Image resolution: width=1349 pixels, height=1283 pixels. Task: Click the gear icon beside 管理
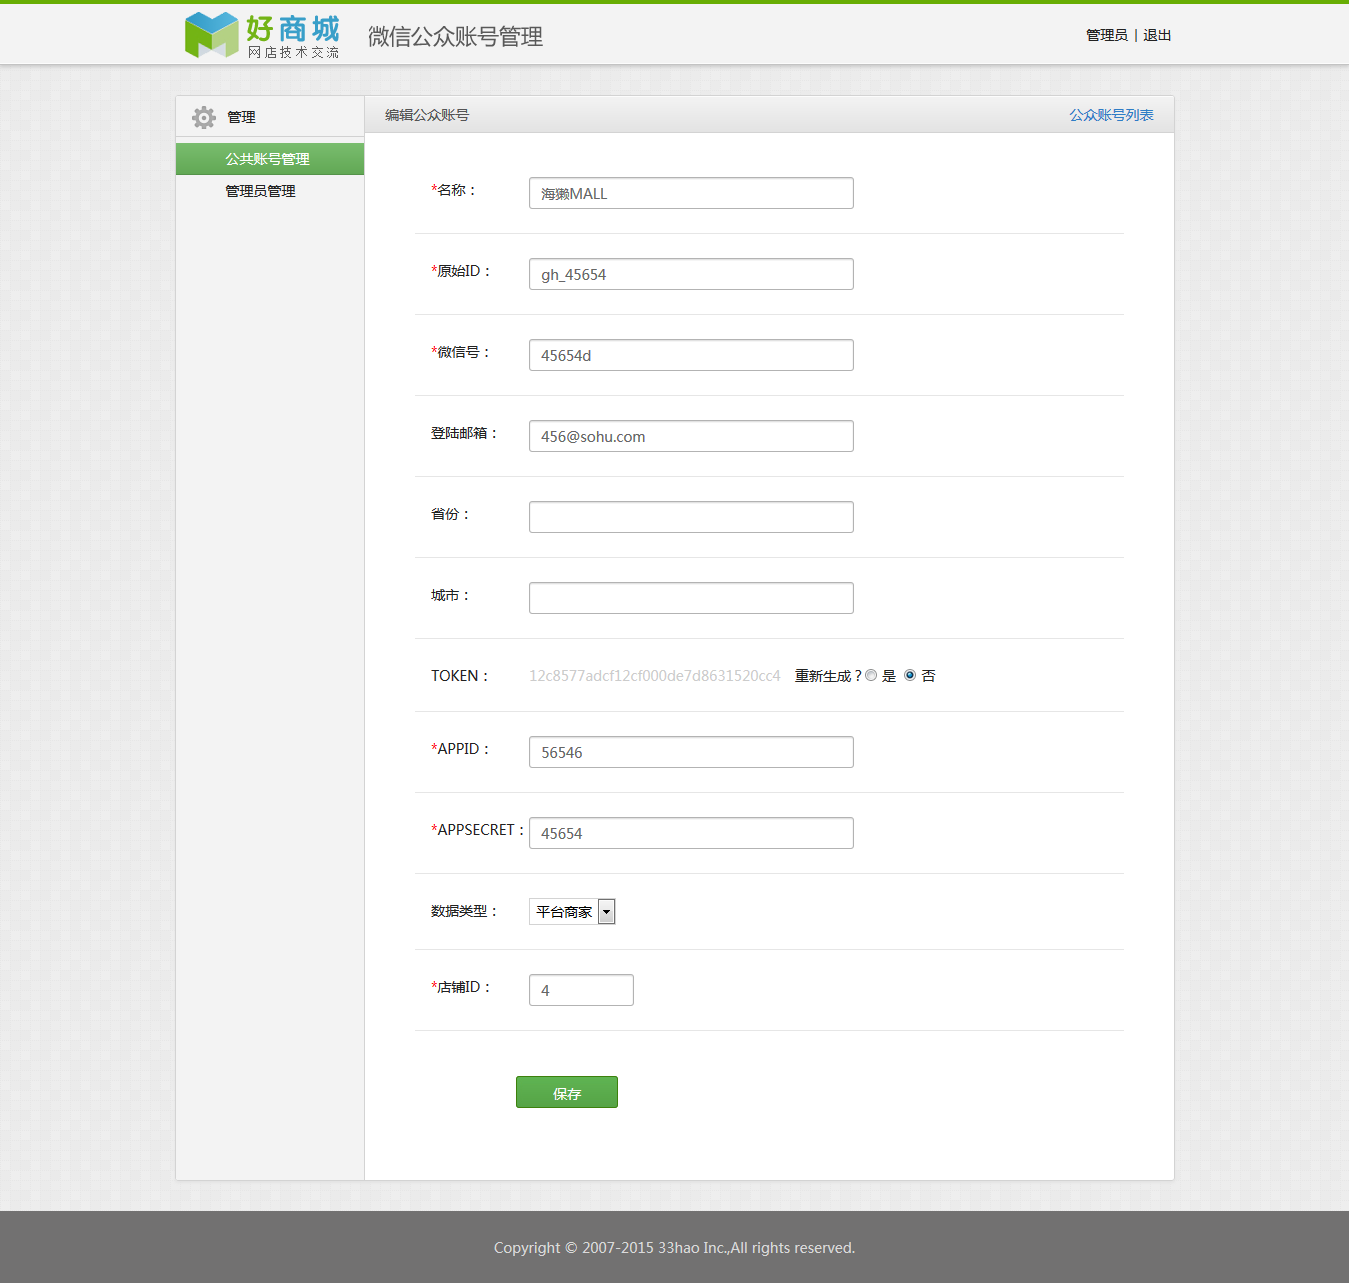(x=204, y=117)
